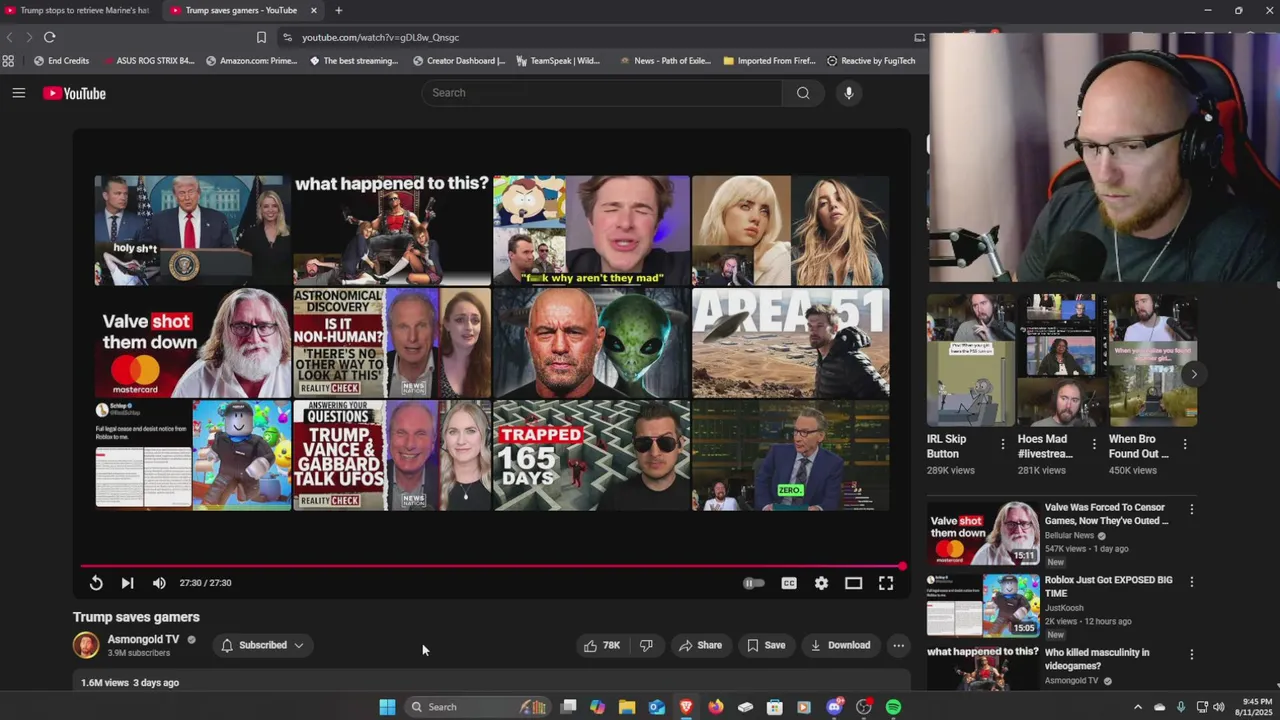Screen dimensions: 1280x720
Task: Open 'Who killed masculinity in videogames?' video
Action: pyautogui.click(x=1096, y=659)
